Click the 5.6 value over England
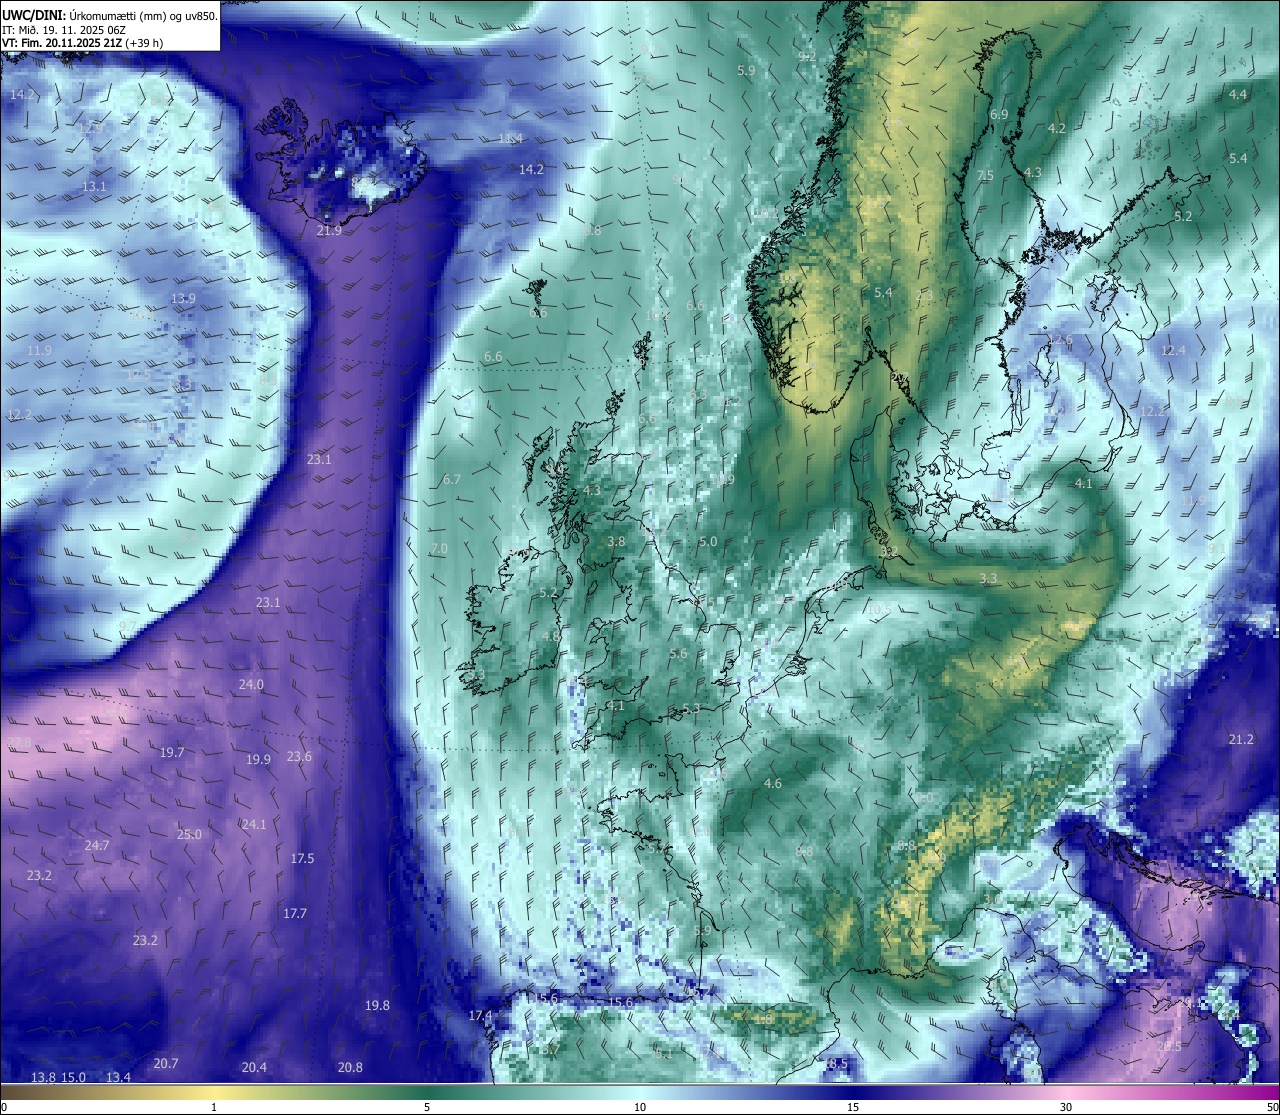This screenshot has width=1280, height=1115. click(x=678, y=653)
